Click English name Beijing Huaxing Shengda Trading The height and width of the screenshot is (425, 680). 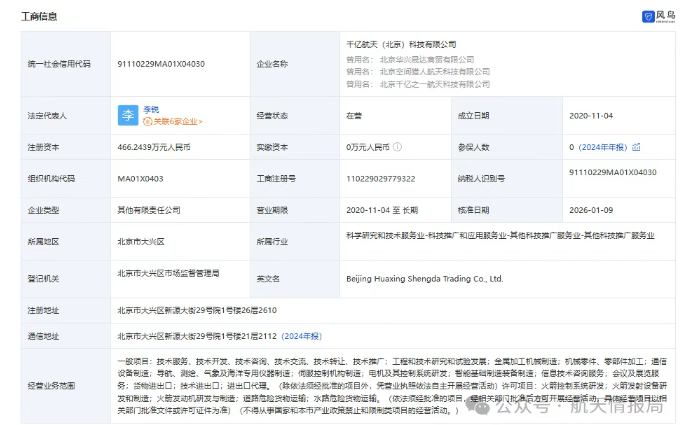(x=425, y=278)
